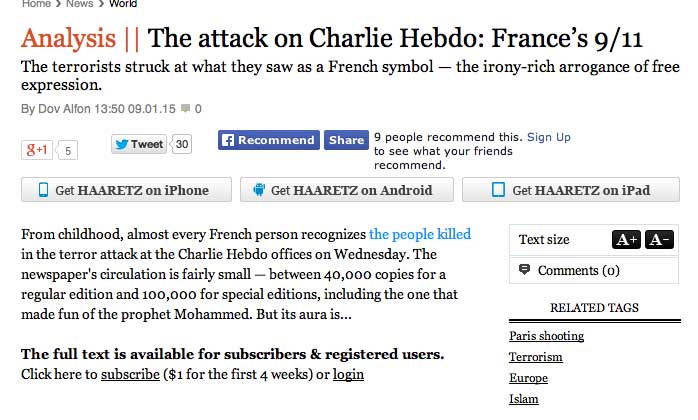Click the login link

348,374
